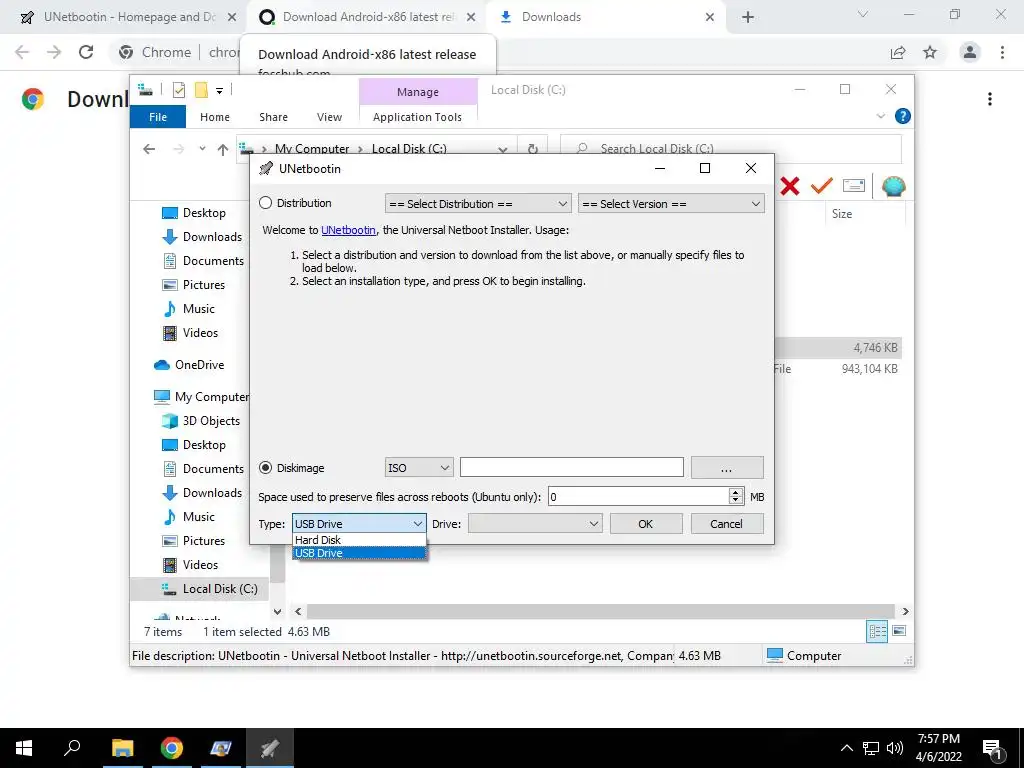The image size is (1024, 768).
Task: Click the red X delete icon in Explorer
Action: (790, 186)
